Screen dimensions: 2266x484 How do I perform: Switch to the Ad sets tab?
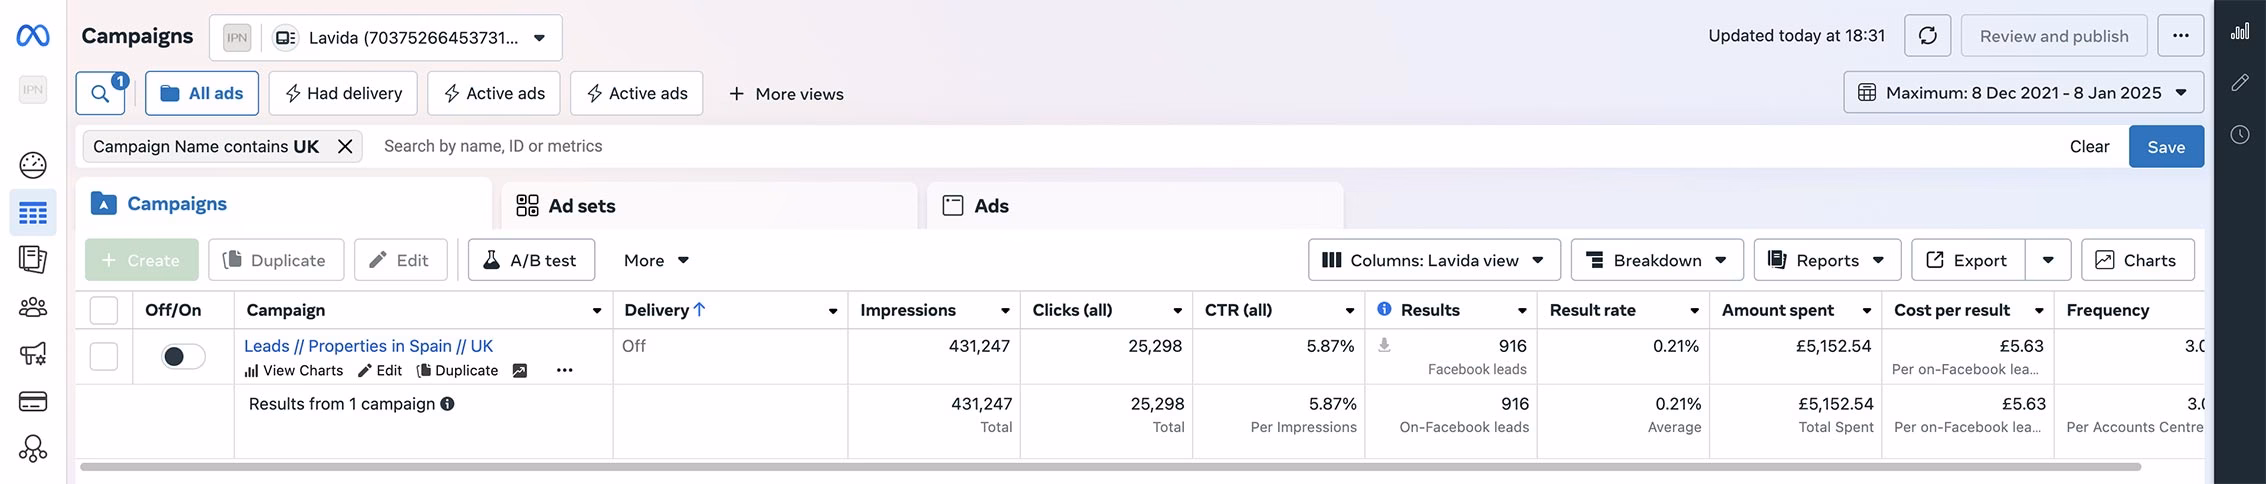pos(581,206)
